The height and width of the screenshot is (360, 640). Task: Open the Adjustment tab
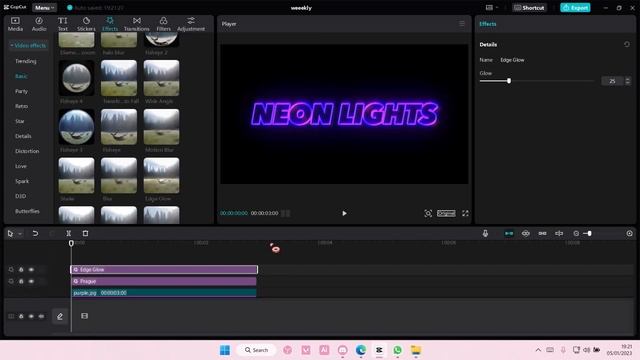191,24
